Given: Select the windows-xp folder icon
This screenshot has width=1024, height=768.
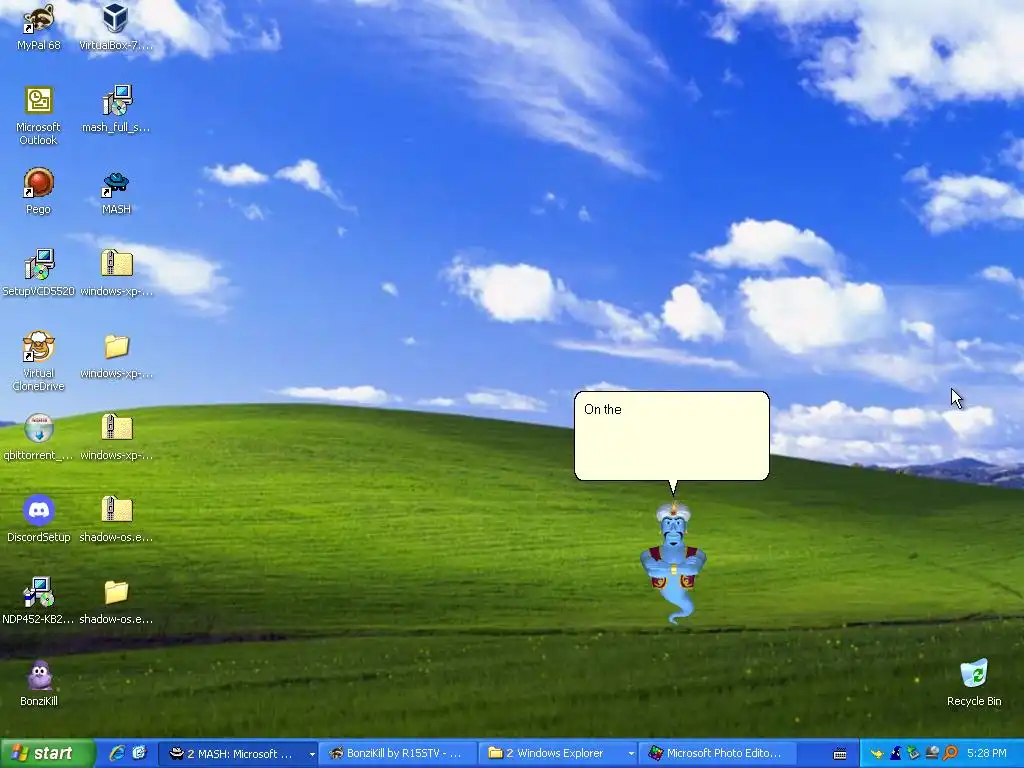Looking at the screenshot, I should (116, 355).
